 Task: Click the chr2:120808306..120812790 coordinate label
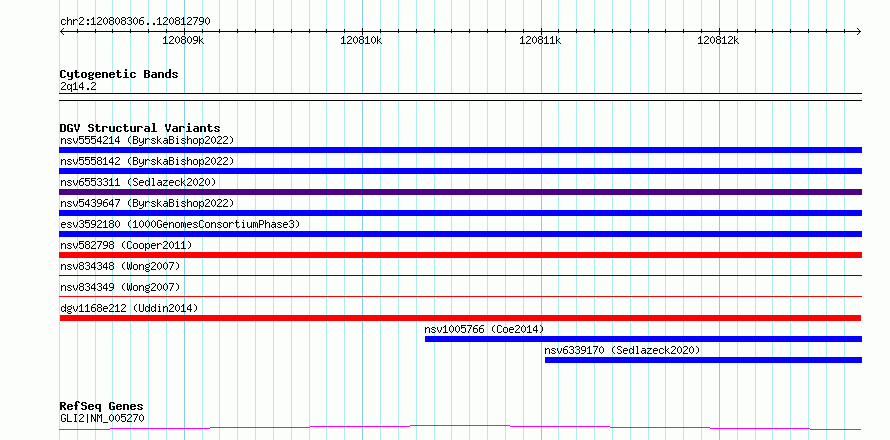[135, 22]
